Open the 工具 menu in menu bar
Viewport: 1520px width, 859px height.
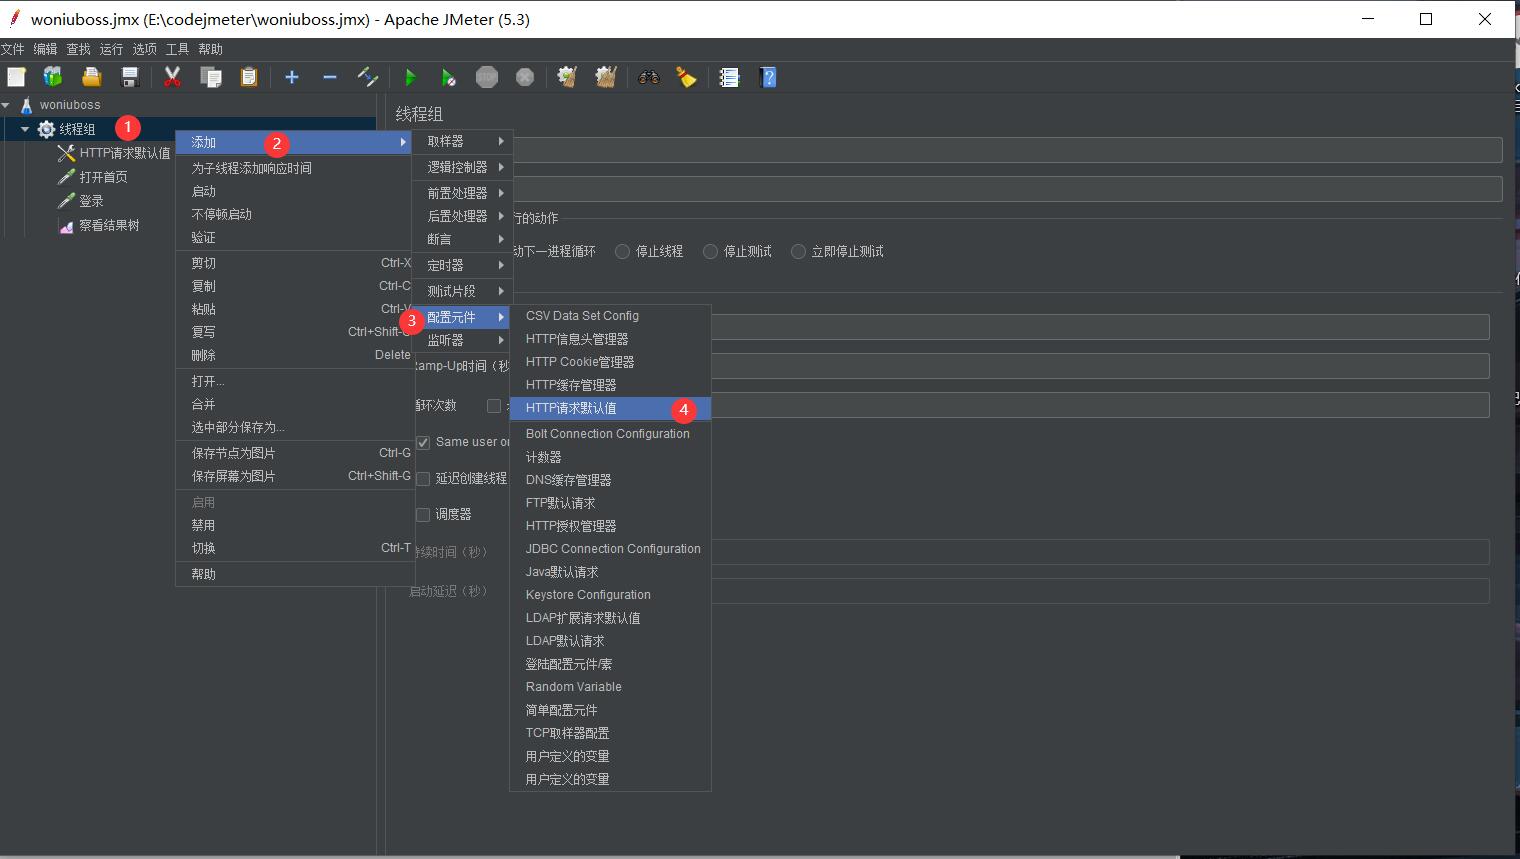point(178,49)
